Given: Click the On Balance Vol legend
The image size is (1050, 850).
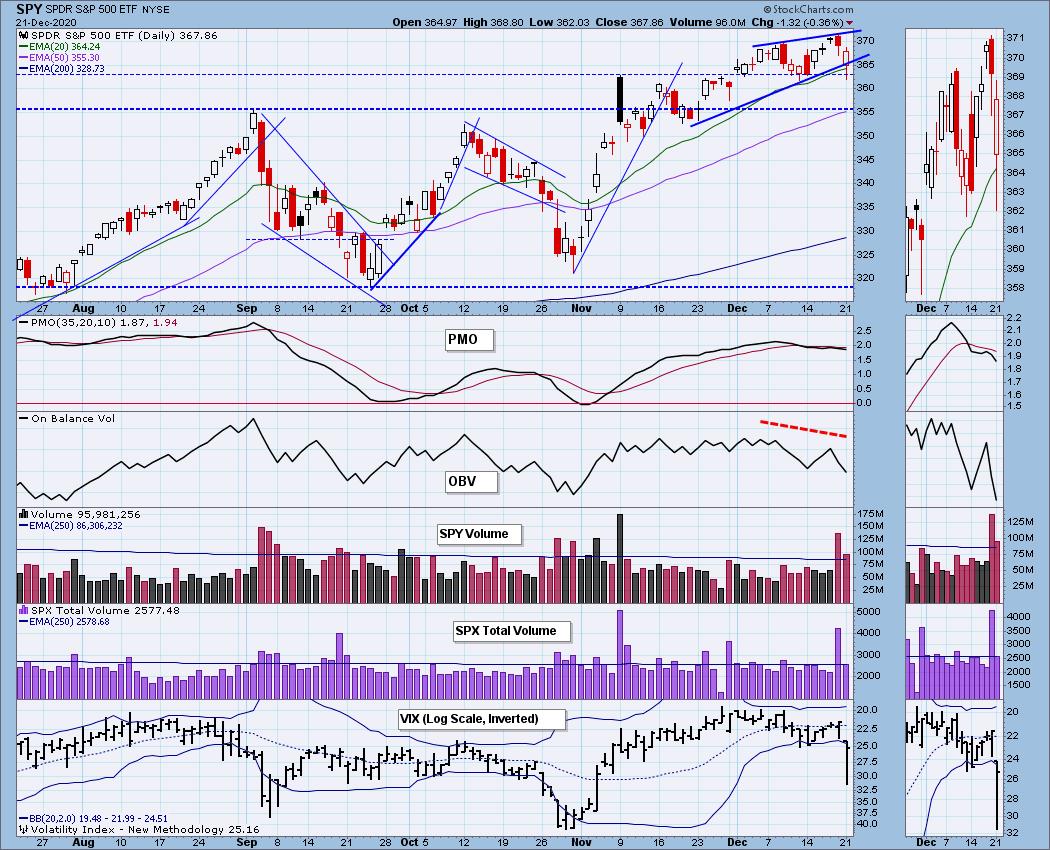Looking at the screenshot, I should click(x=68, y=418).
